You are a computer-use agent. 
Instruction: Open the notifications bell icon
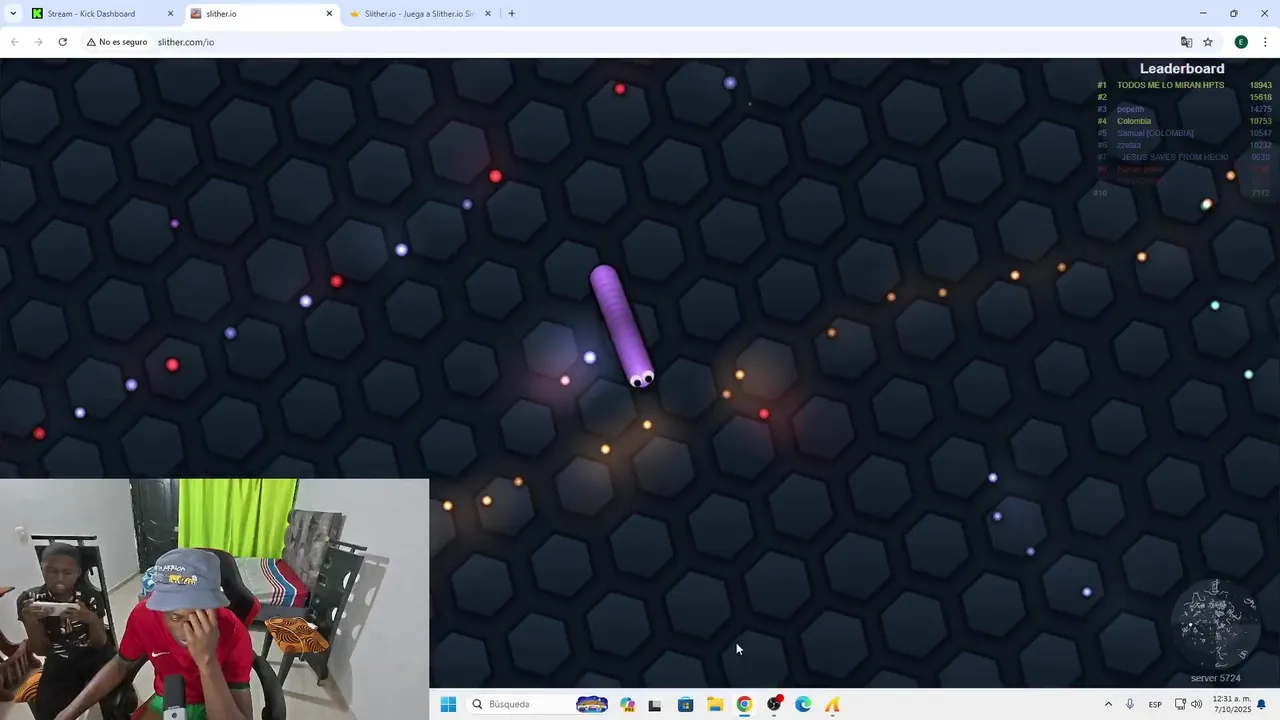[1262, 704]
